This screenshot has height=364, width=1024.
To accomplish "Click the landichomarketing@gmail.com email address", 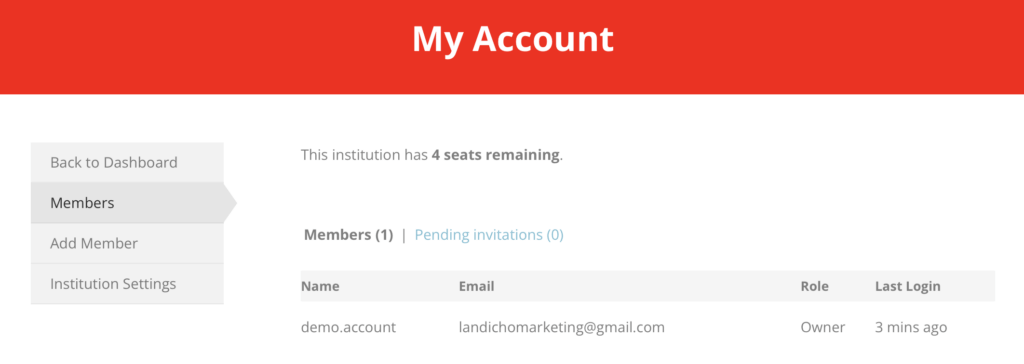I will [562, 327].
